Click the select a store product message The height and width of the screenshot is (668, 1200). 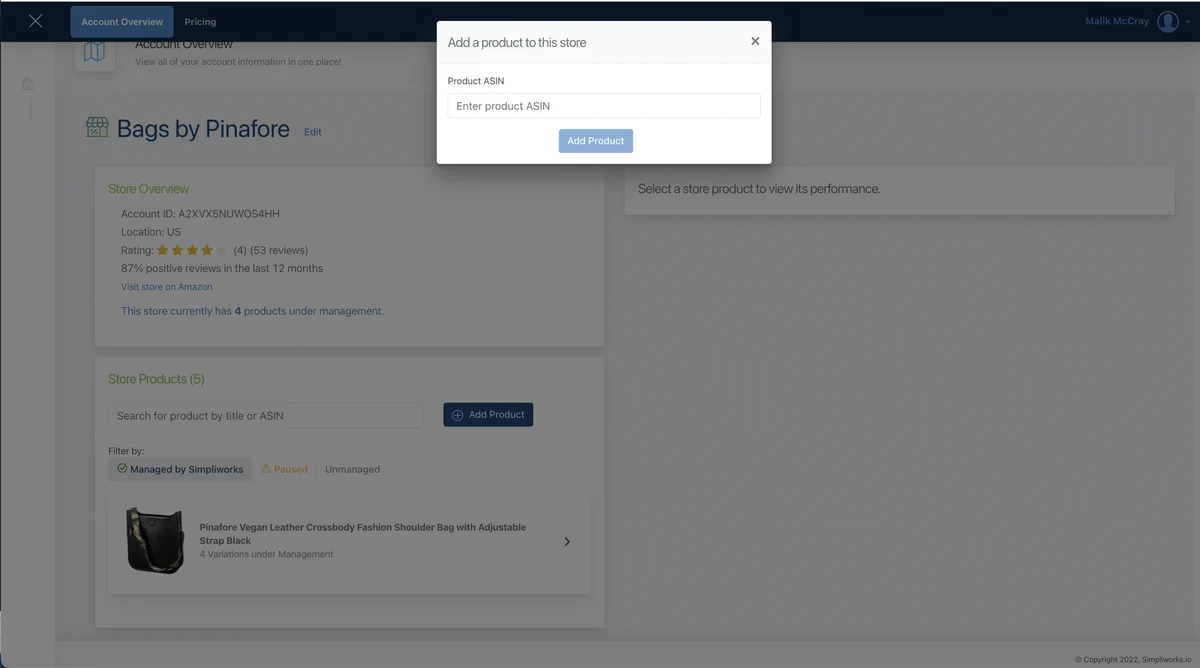click(759, 189)
